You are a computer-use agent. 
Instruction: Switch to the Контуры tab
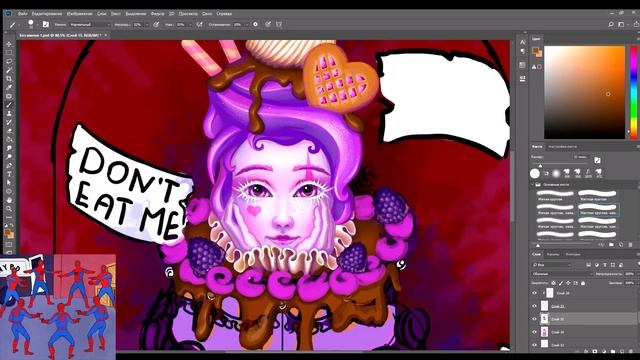[573, 254]
